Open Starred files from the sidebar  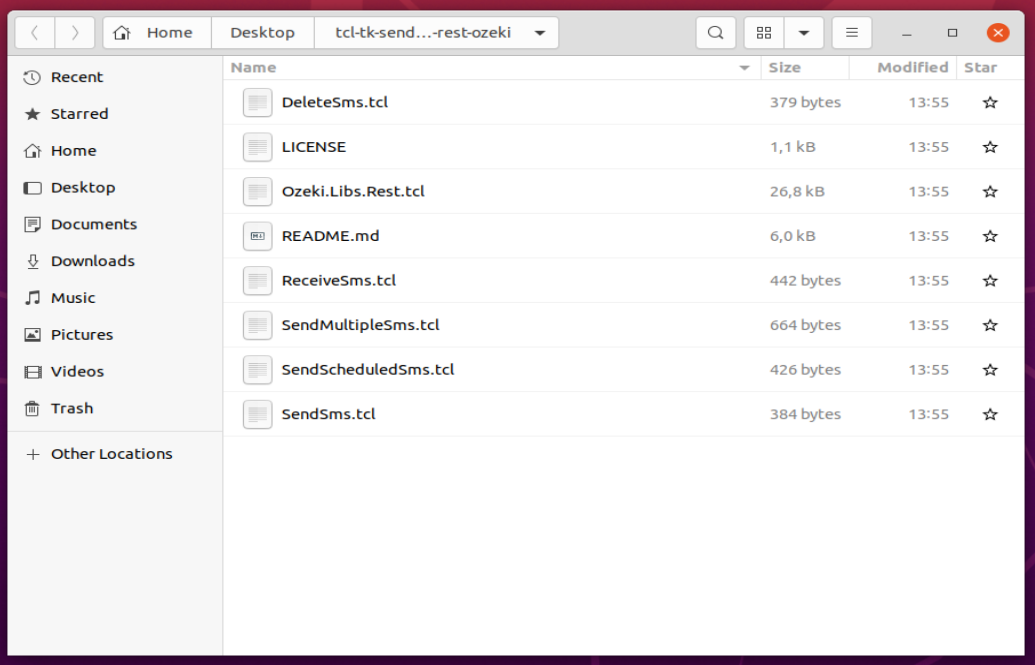tap(77, 113)
